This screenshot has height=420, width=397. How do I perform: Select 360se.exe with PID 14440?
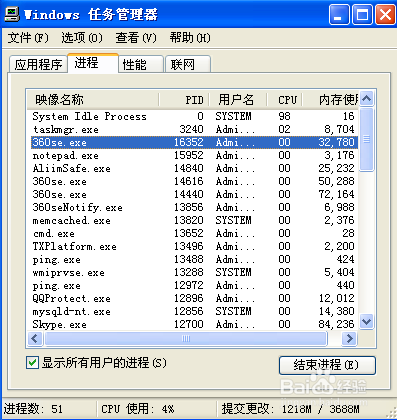193,194
